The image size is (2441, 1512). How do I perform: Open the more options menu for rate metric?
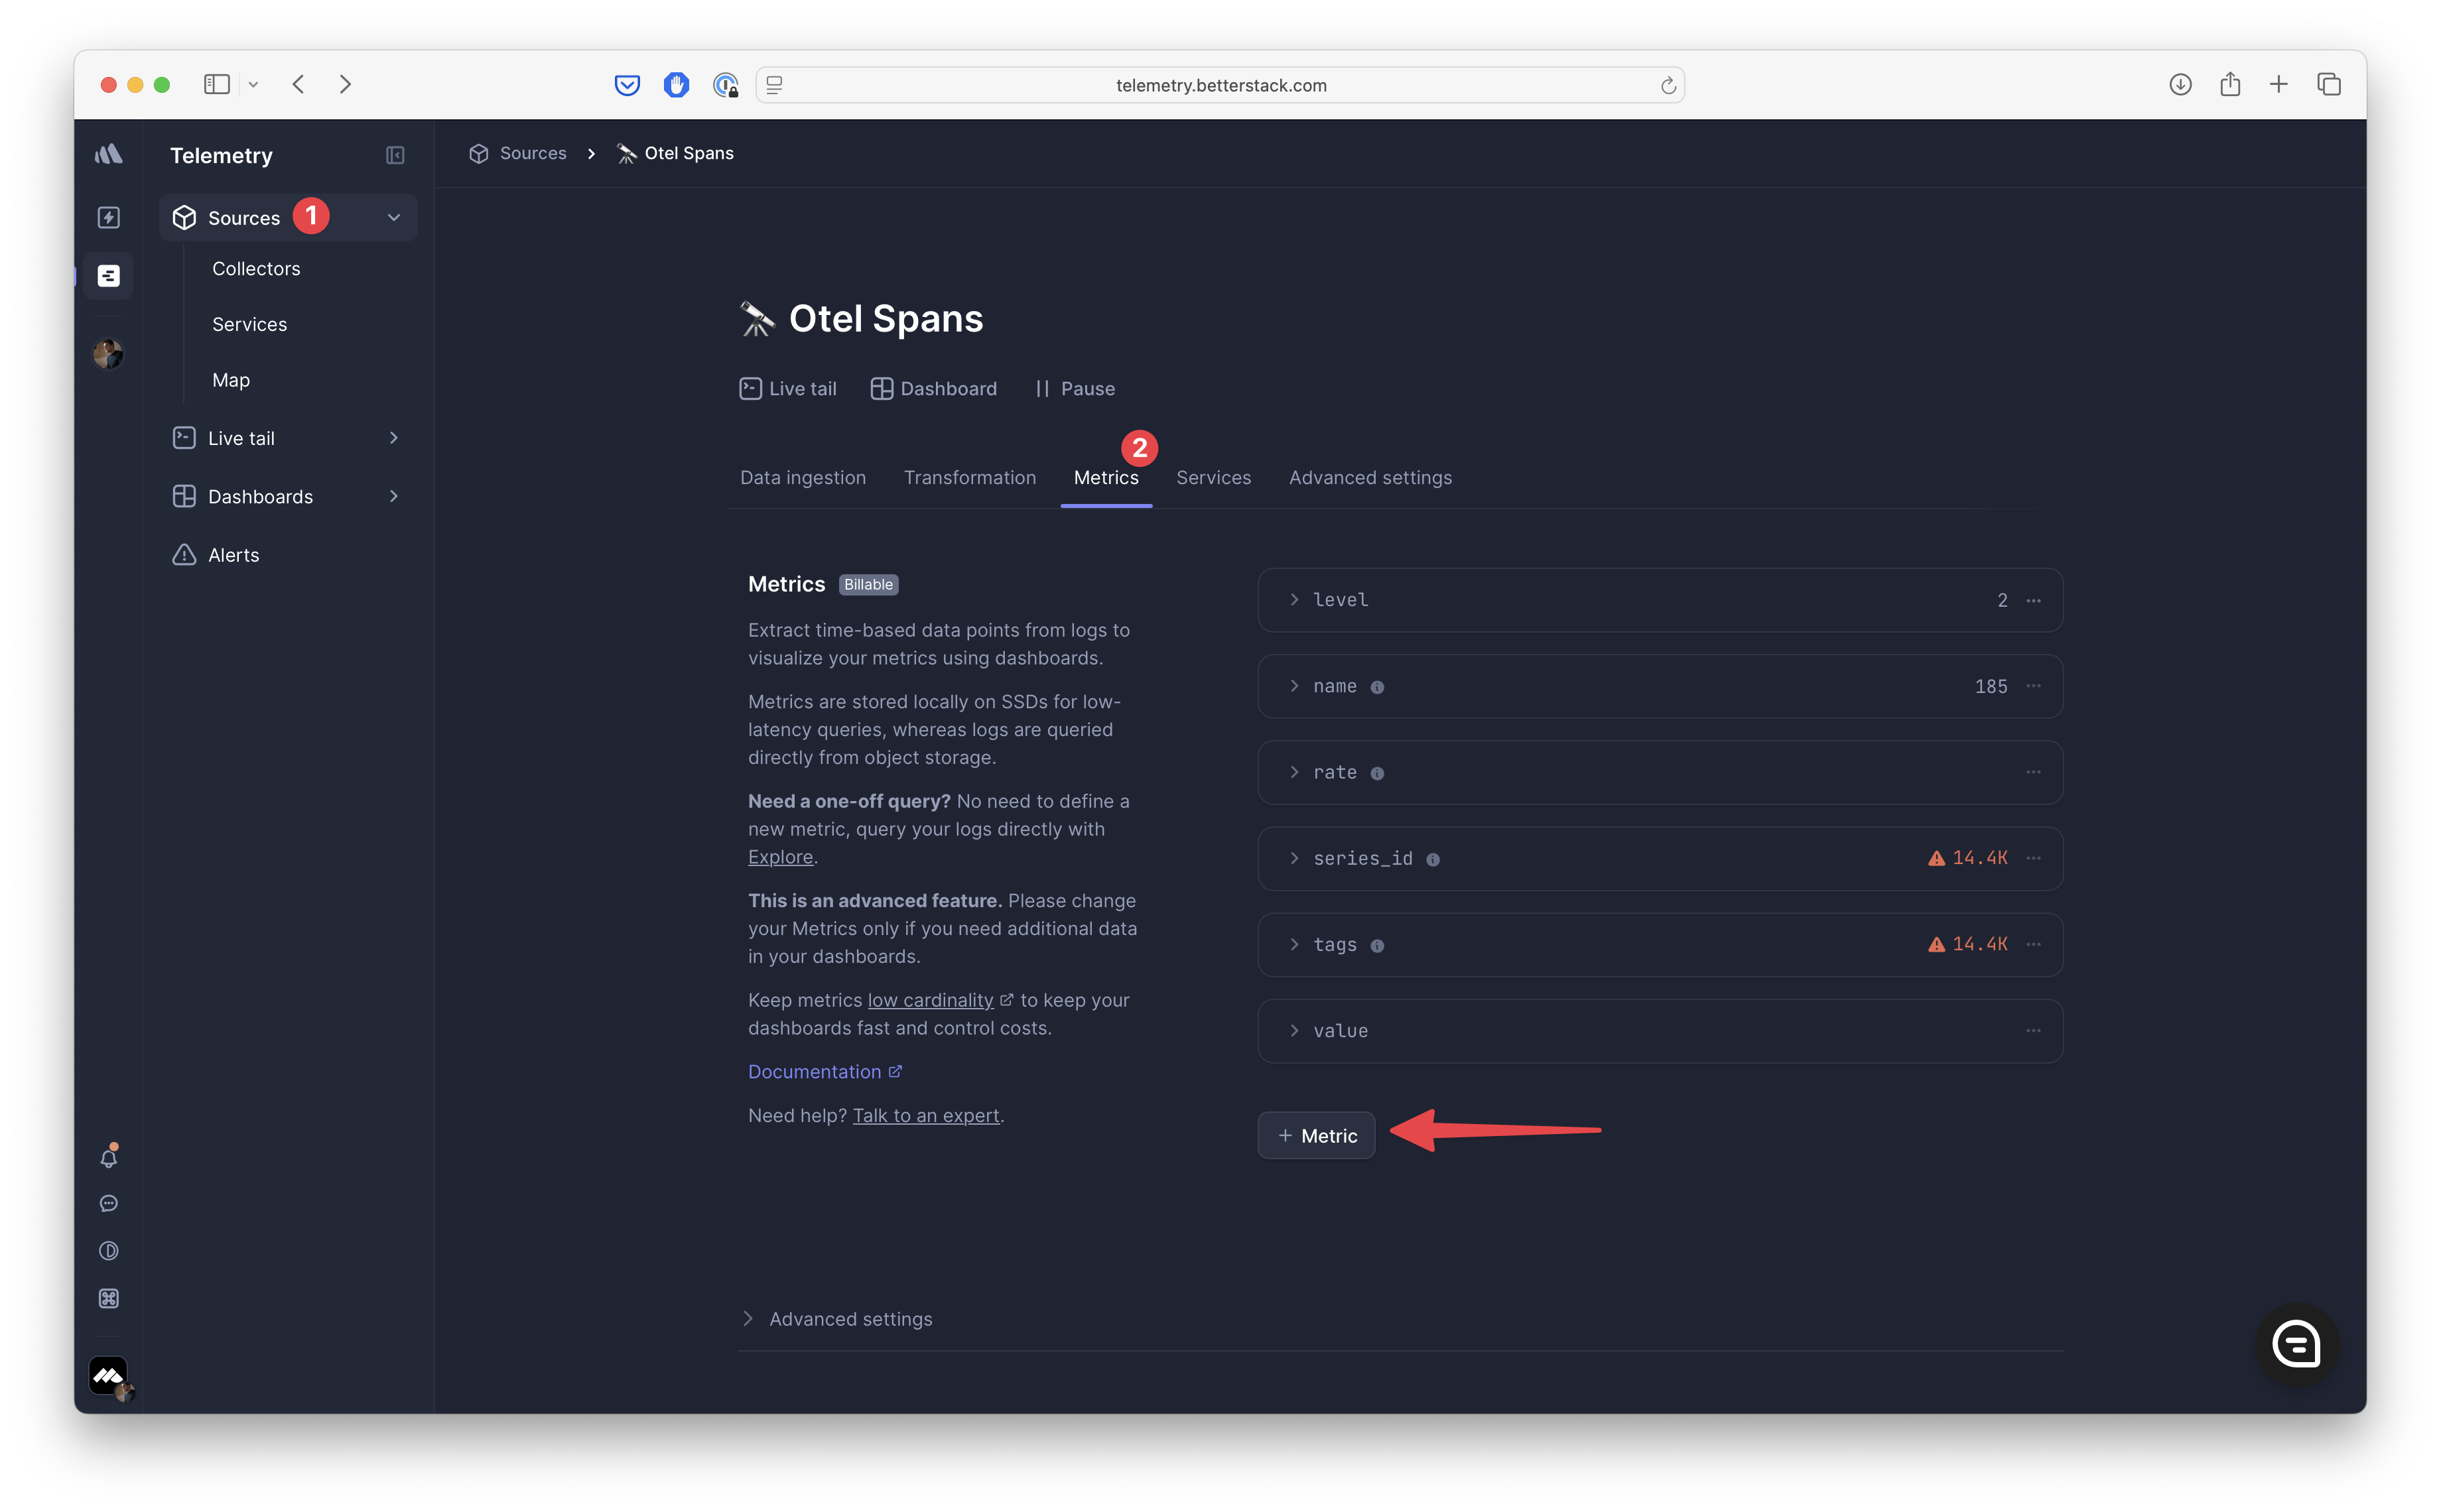[2033, 772]
